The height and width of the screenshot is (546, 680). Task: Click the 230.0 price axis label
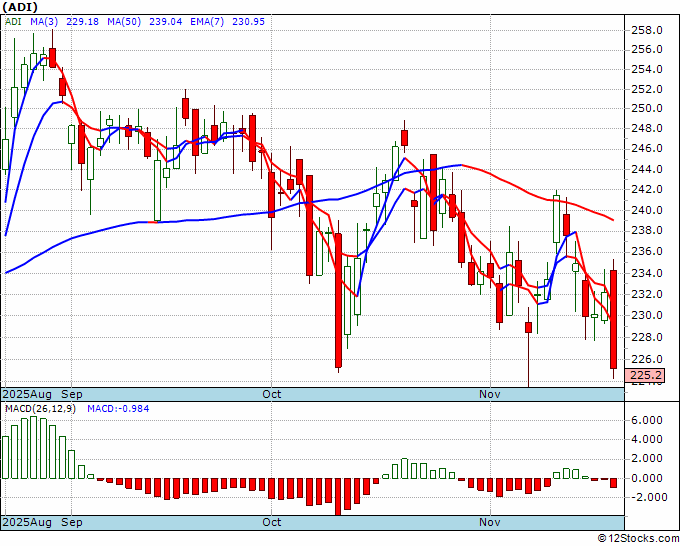[x=647, y=315]
